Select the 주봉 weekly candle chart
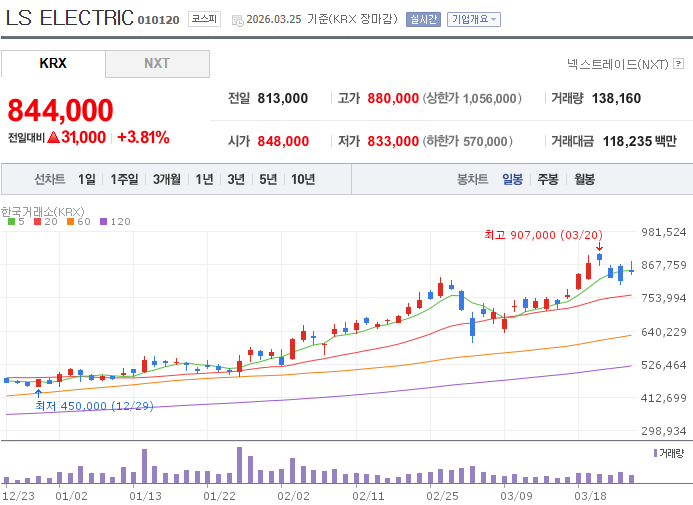Image resolution: width=693 pixels, height=505 pixels. click(548, 179)
